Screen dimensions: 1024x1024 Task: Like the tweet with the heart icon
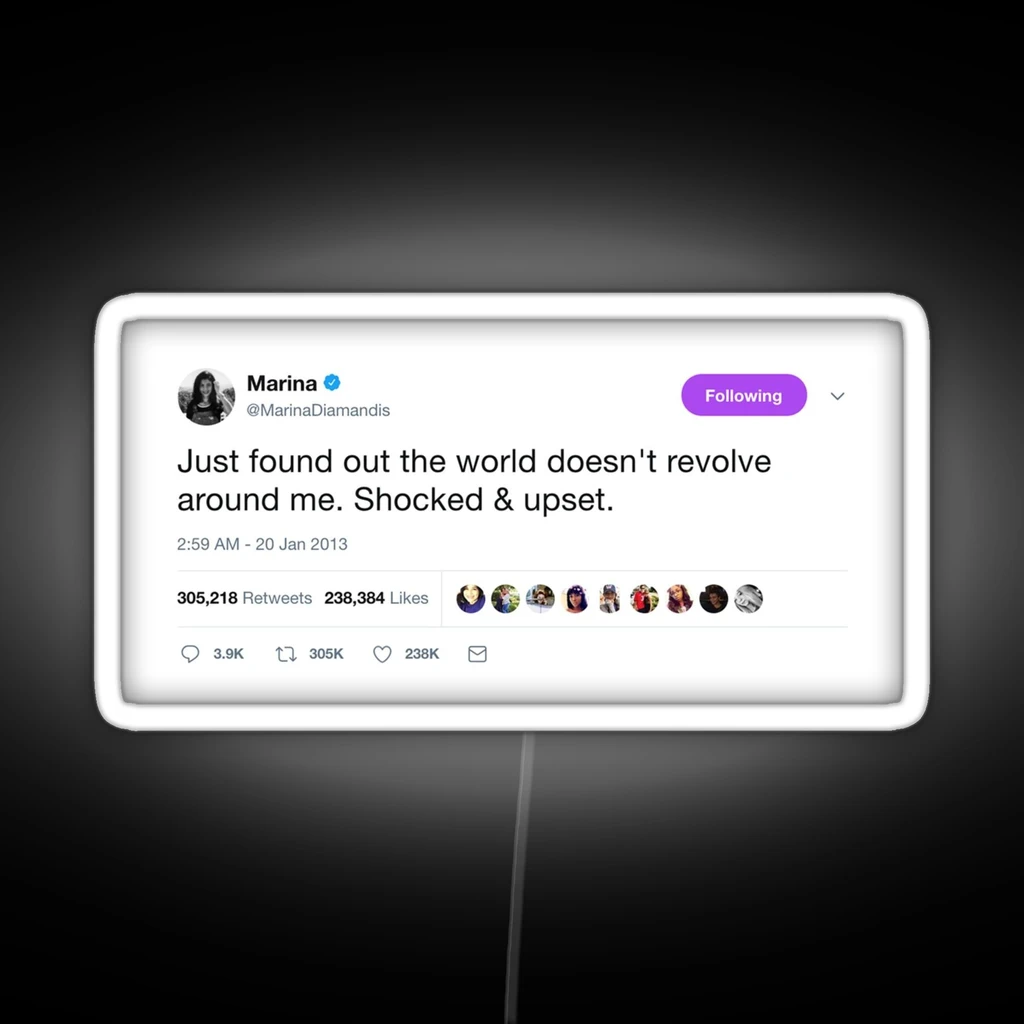click(x=382, y=654)
